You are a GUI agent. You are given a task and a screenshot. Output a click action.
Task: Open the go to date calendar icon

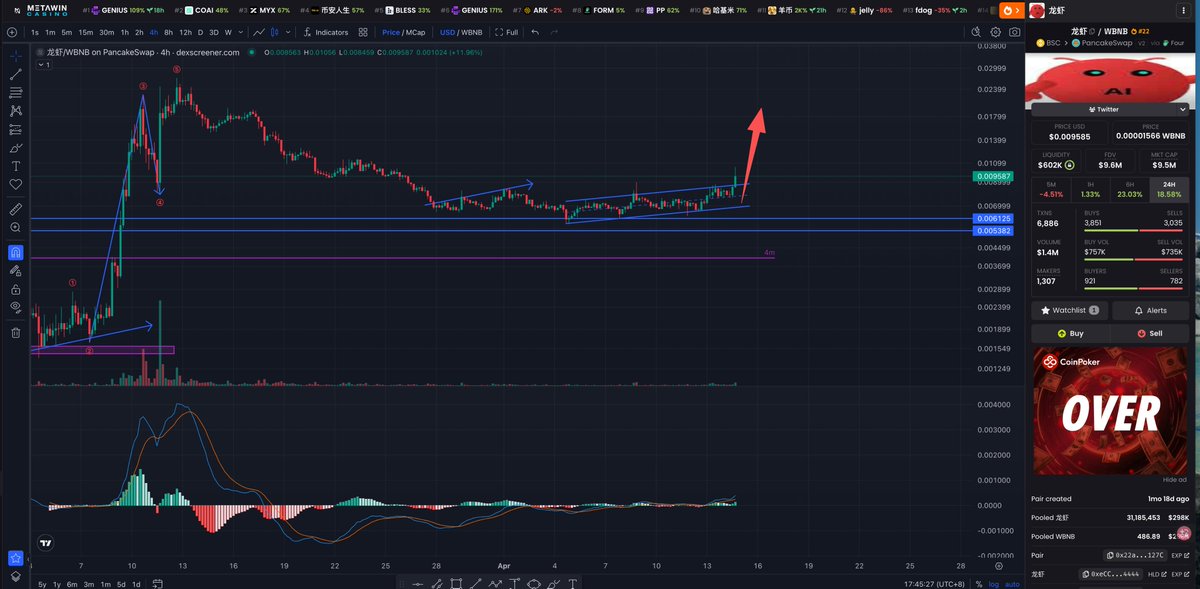[x=156, y=584]
